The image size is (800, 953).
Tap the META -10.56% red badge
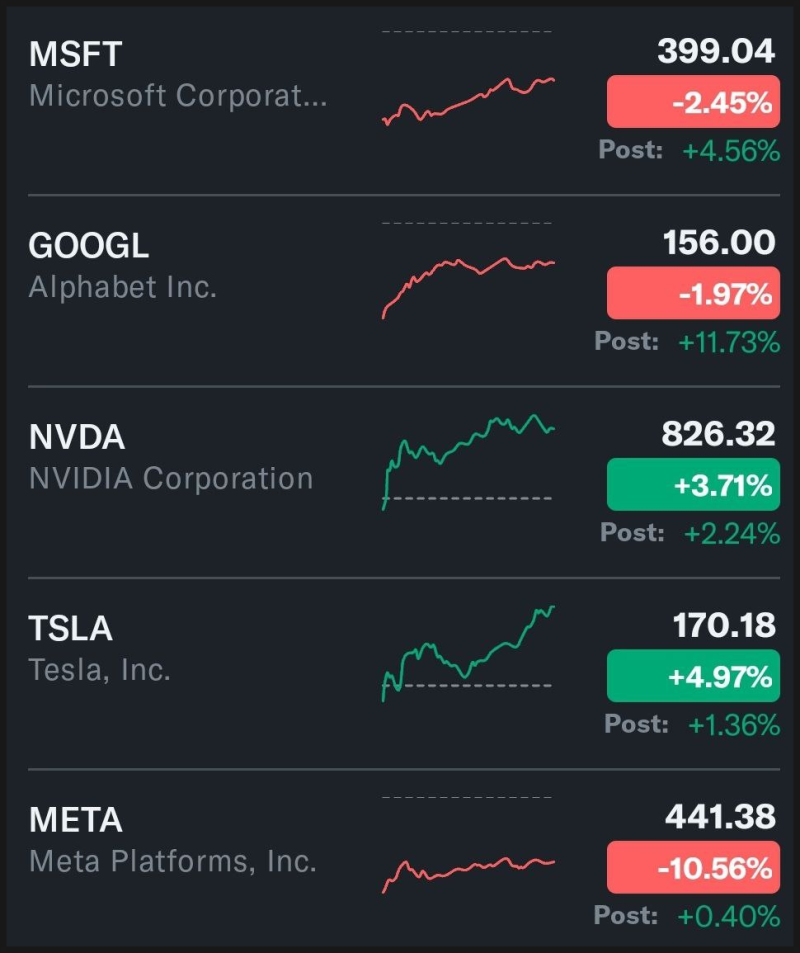[x=693, y=867]
